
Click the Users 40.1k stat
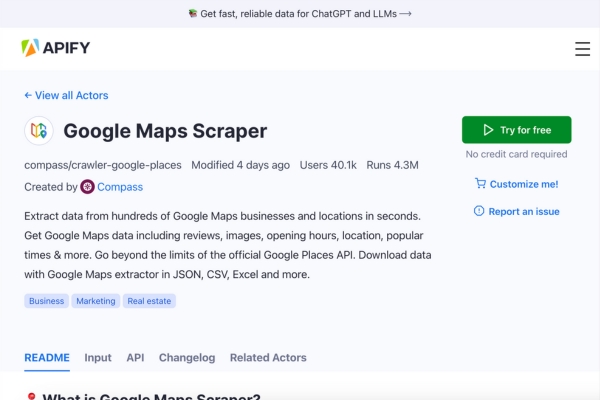click(x=328, y=165)
